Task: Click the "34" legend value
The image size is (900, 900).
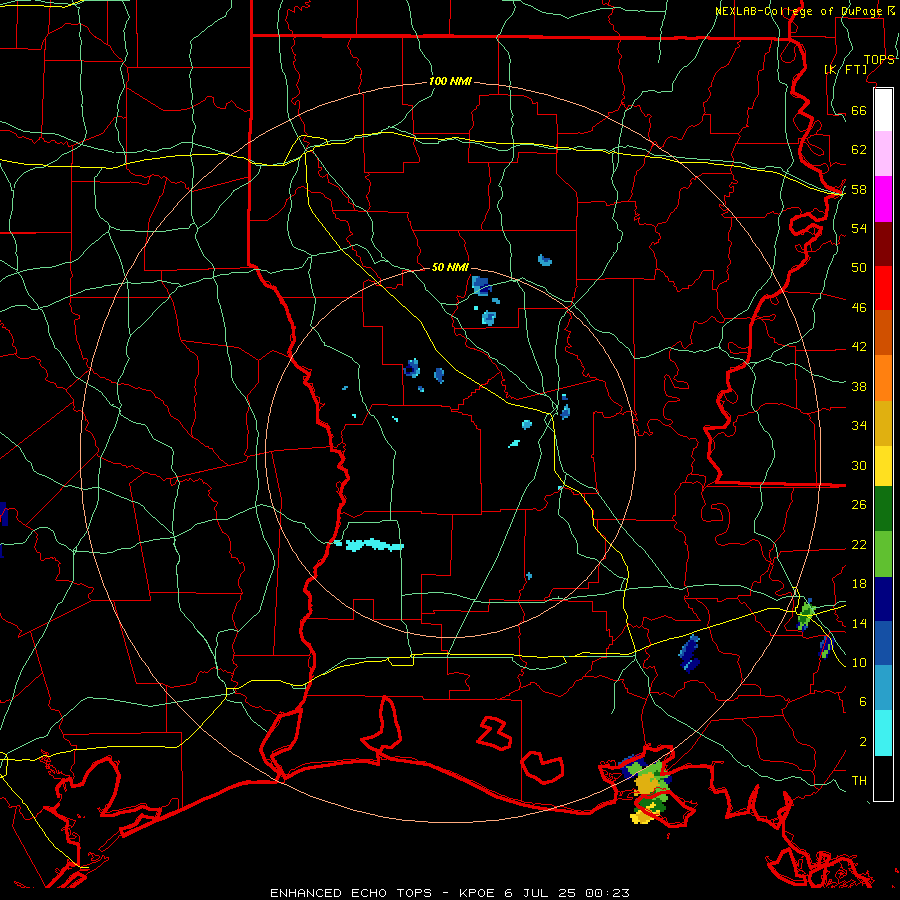Action: [x=859, y=426]
